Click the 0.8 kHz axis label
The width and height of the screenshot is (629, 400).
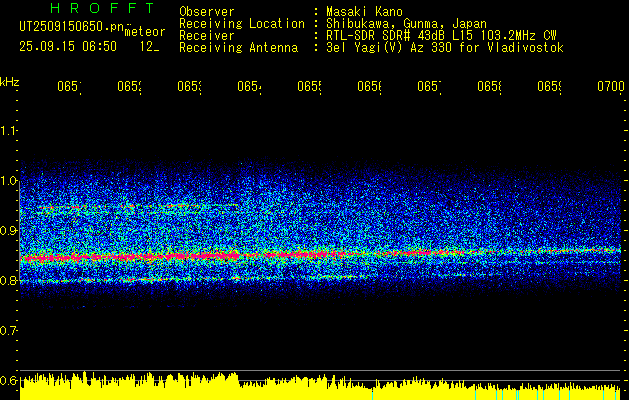(x=8, y=280)
